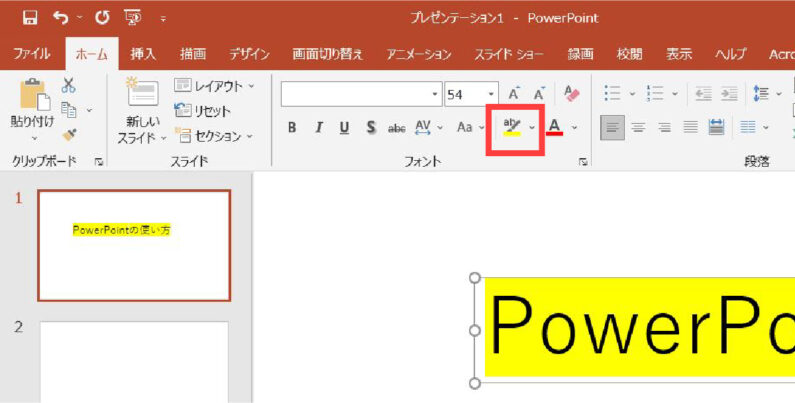Expand the font color picker arrow
Screen dimensions: 795x403
tap(574, 128)
